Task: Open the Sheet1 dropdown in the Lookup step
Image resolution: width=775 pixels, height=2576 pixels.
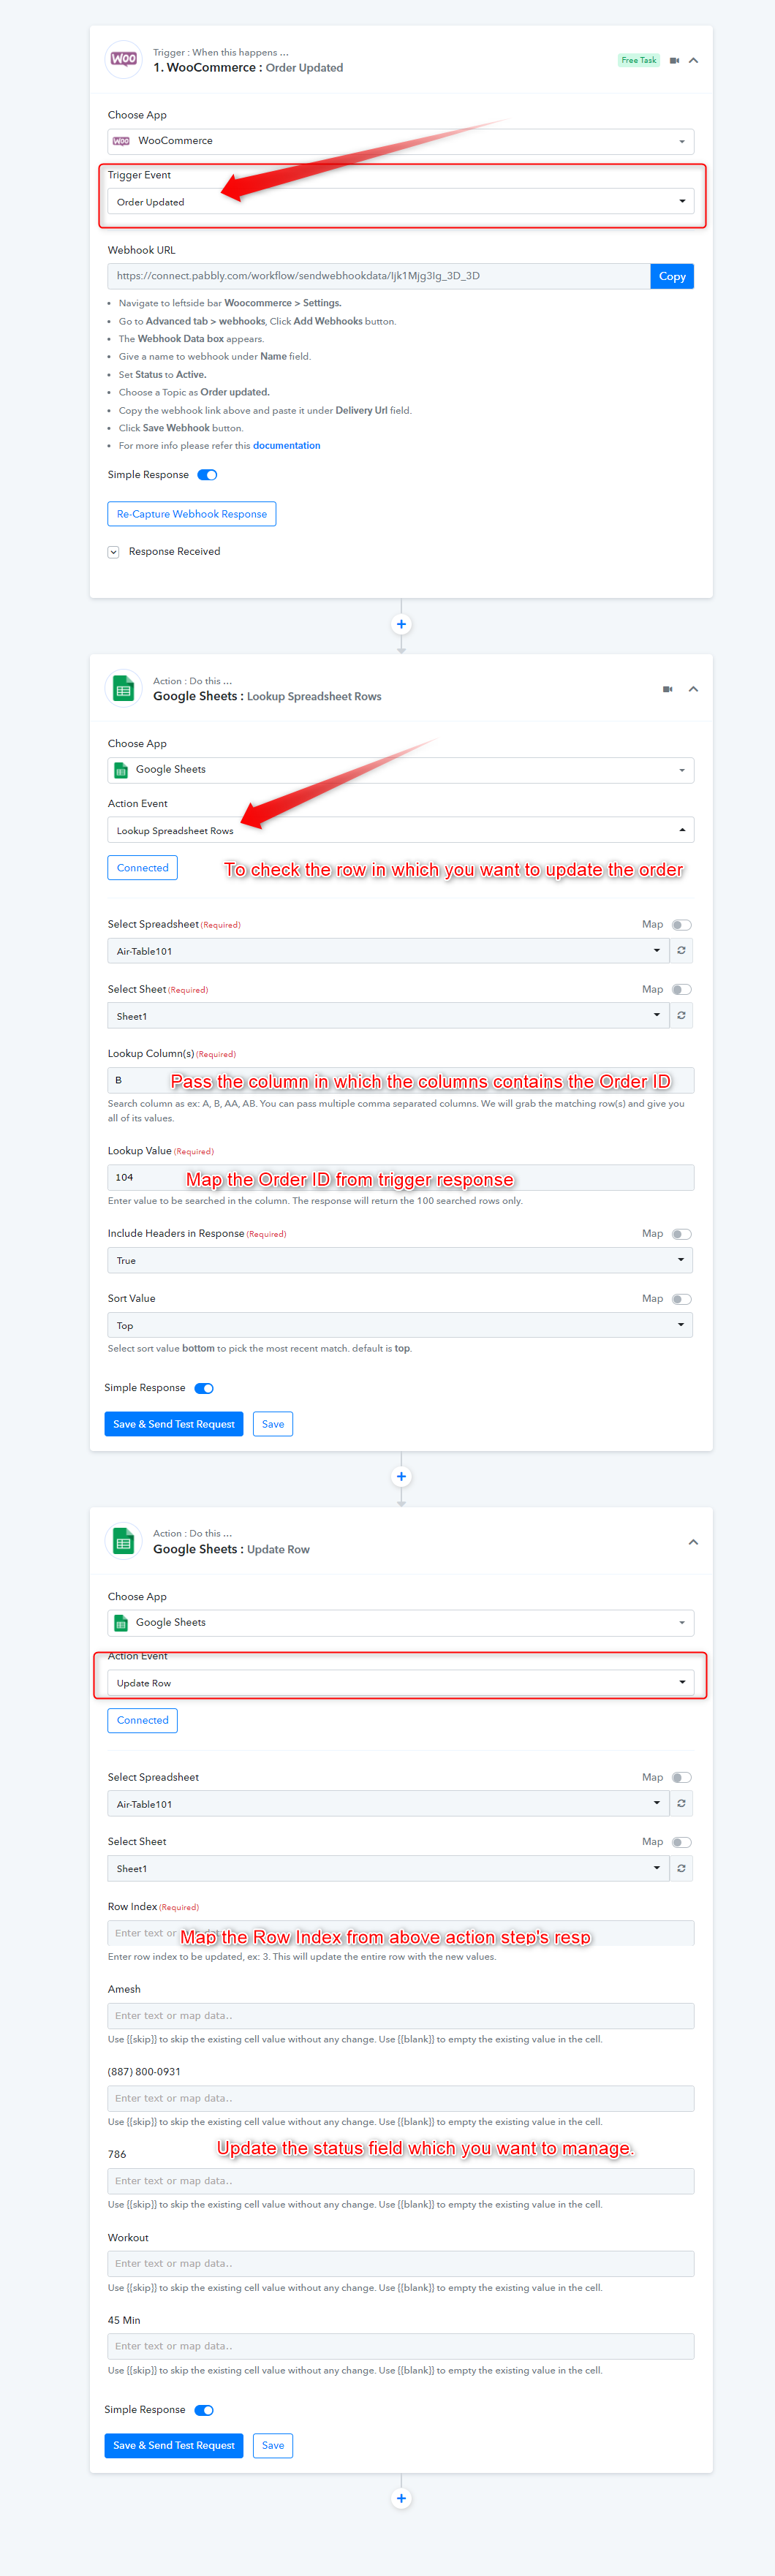Action: [x=387, y=1016]
